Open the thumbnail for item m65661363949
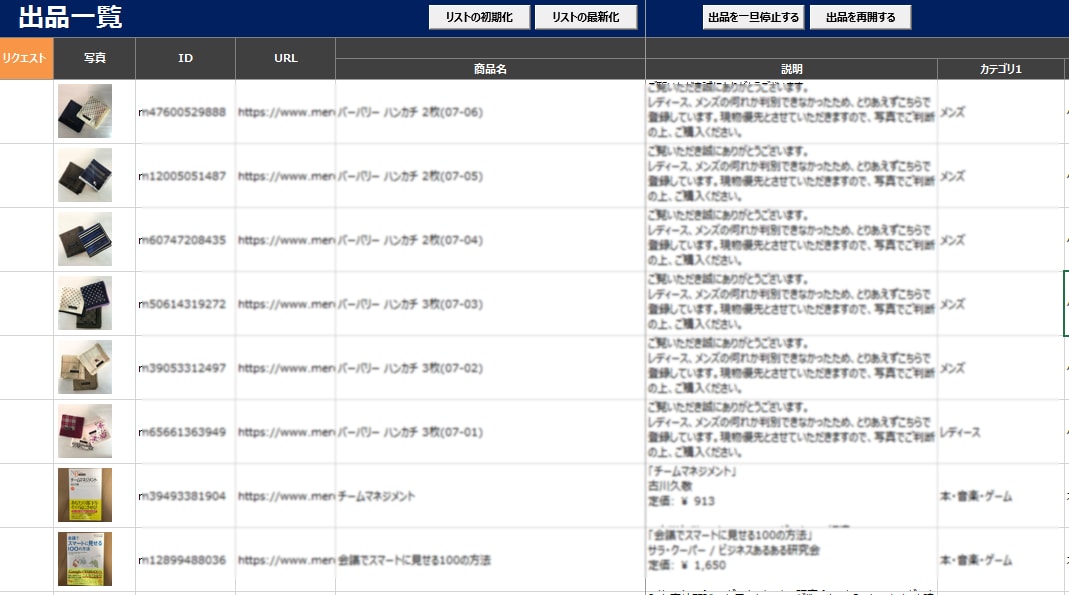The height and width of the screenshot is (595, 1069). point(85,431)
